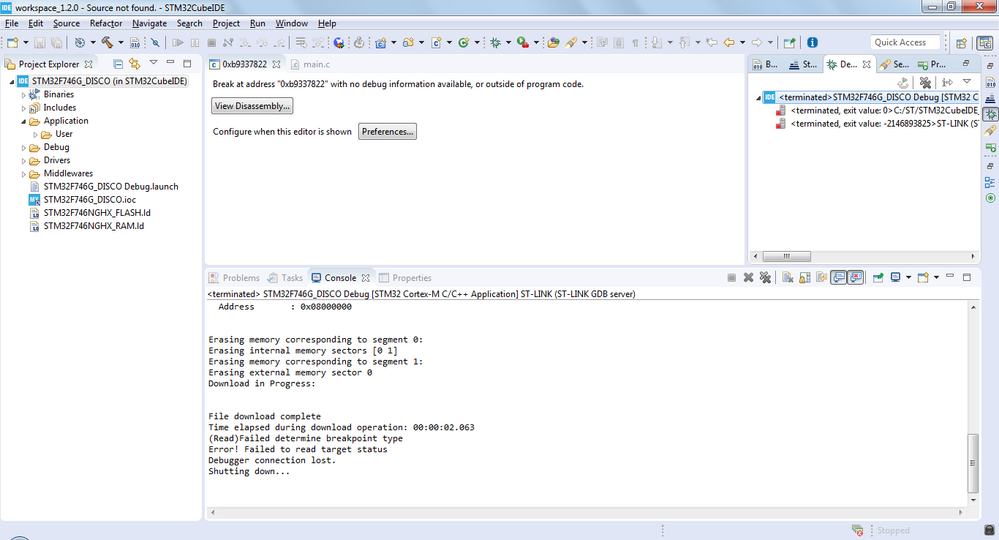
Task: Close the Console view tab
Action: (366, 278)
